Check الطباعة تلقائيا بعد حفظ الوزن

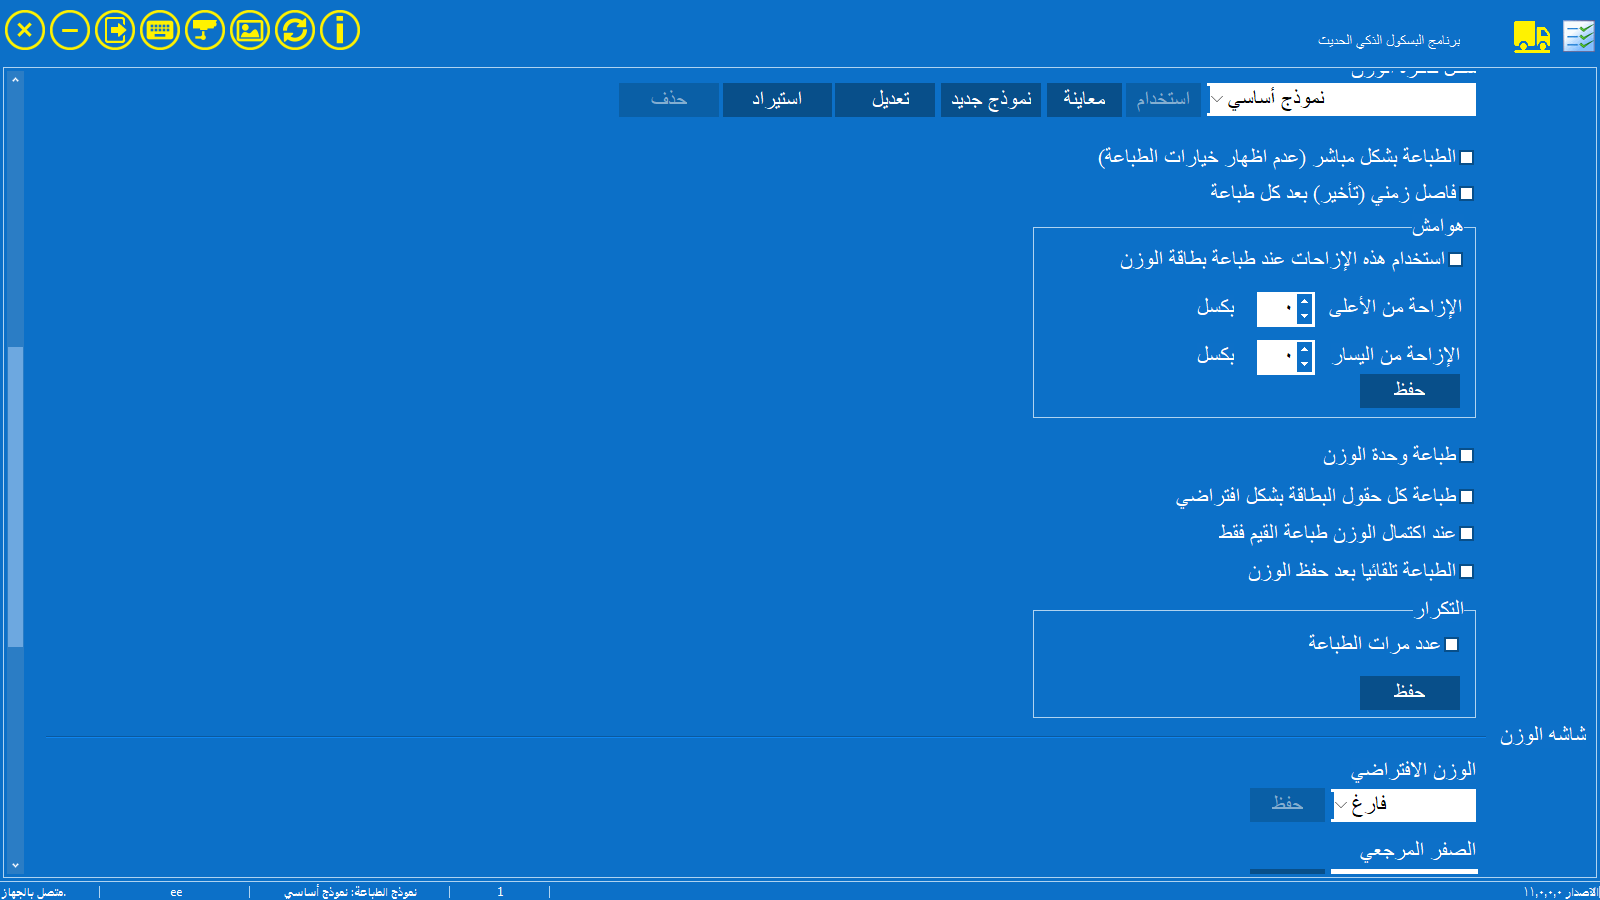1467,572
